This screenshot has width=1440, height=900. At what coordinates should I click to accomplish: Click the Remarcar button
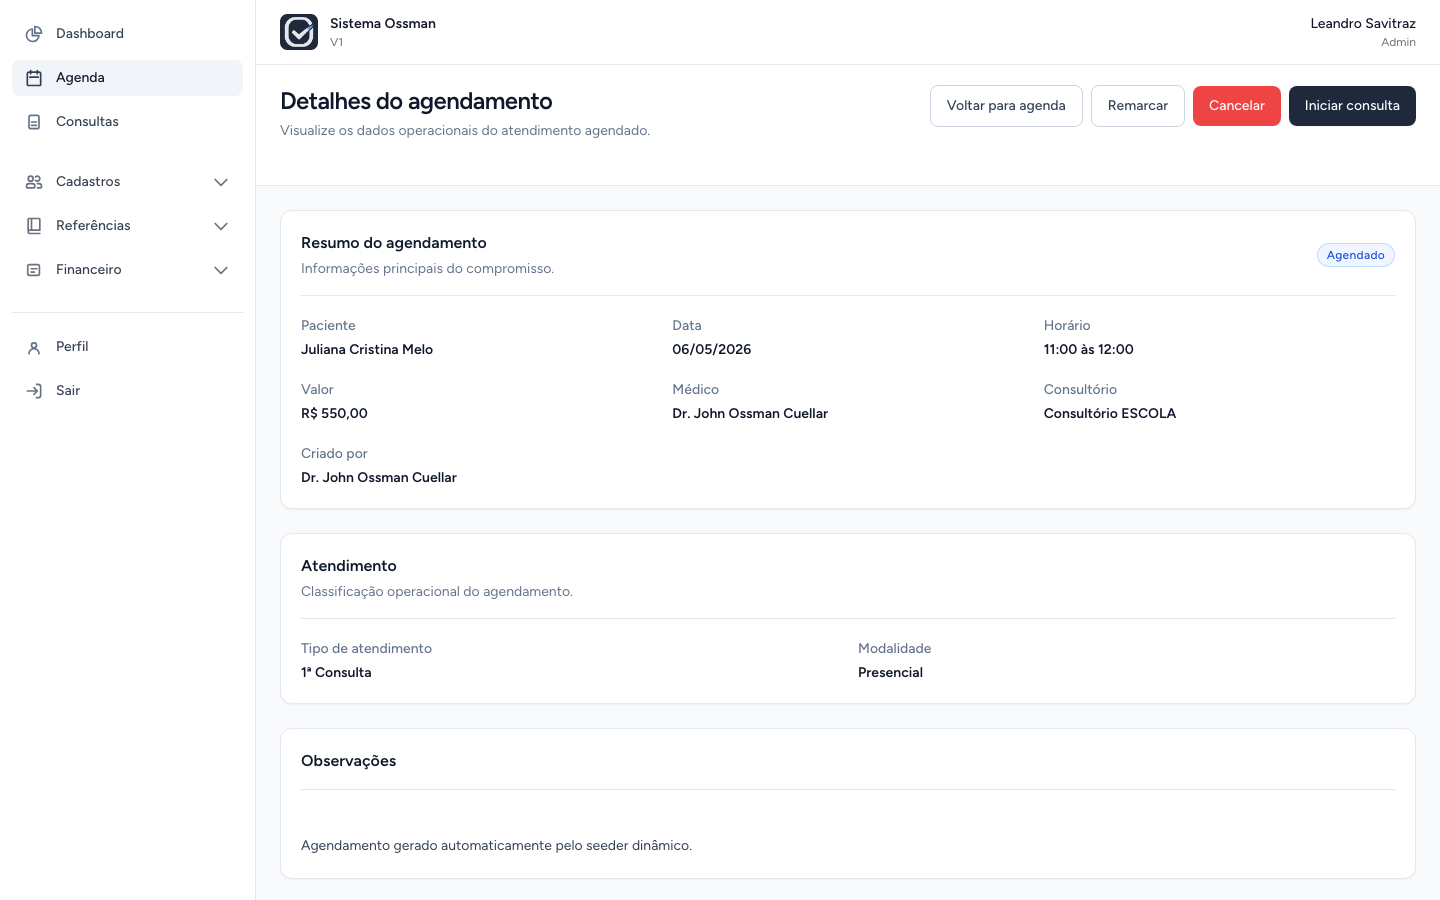coord(1138,106)
